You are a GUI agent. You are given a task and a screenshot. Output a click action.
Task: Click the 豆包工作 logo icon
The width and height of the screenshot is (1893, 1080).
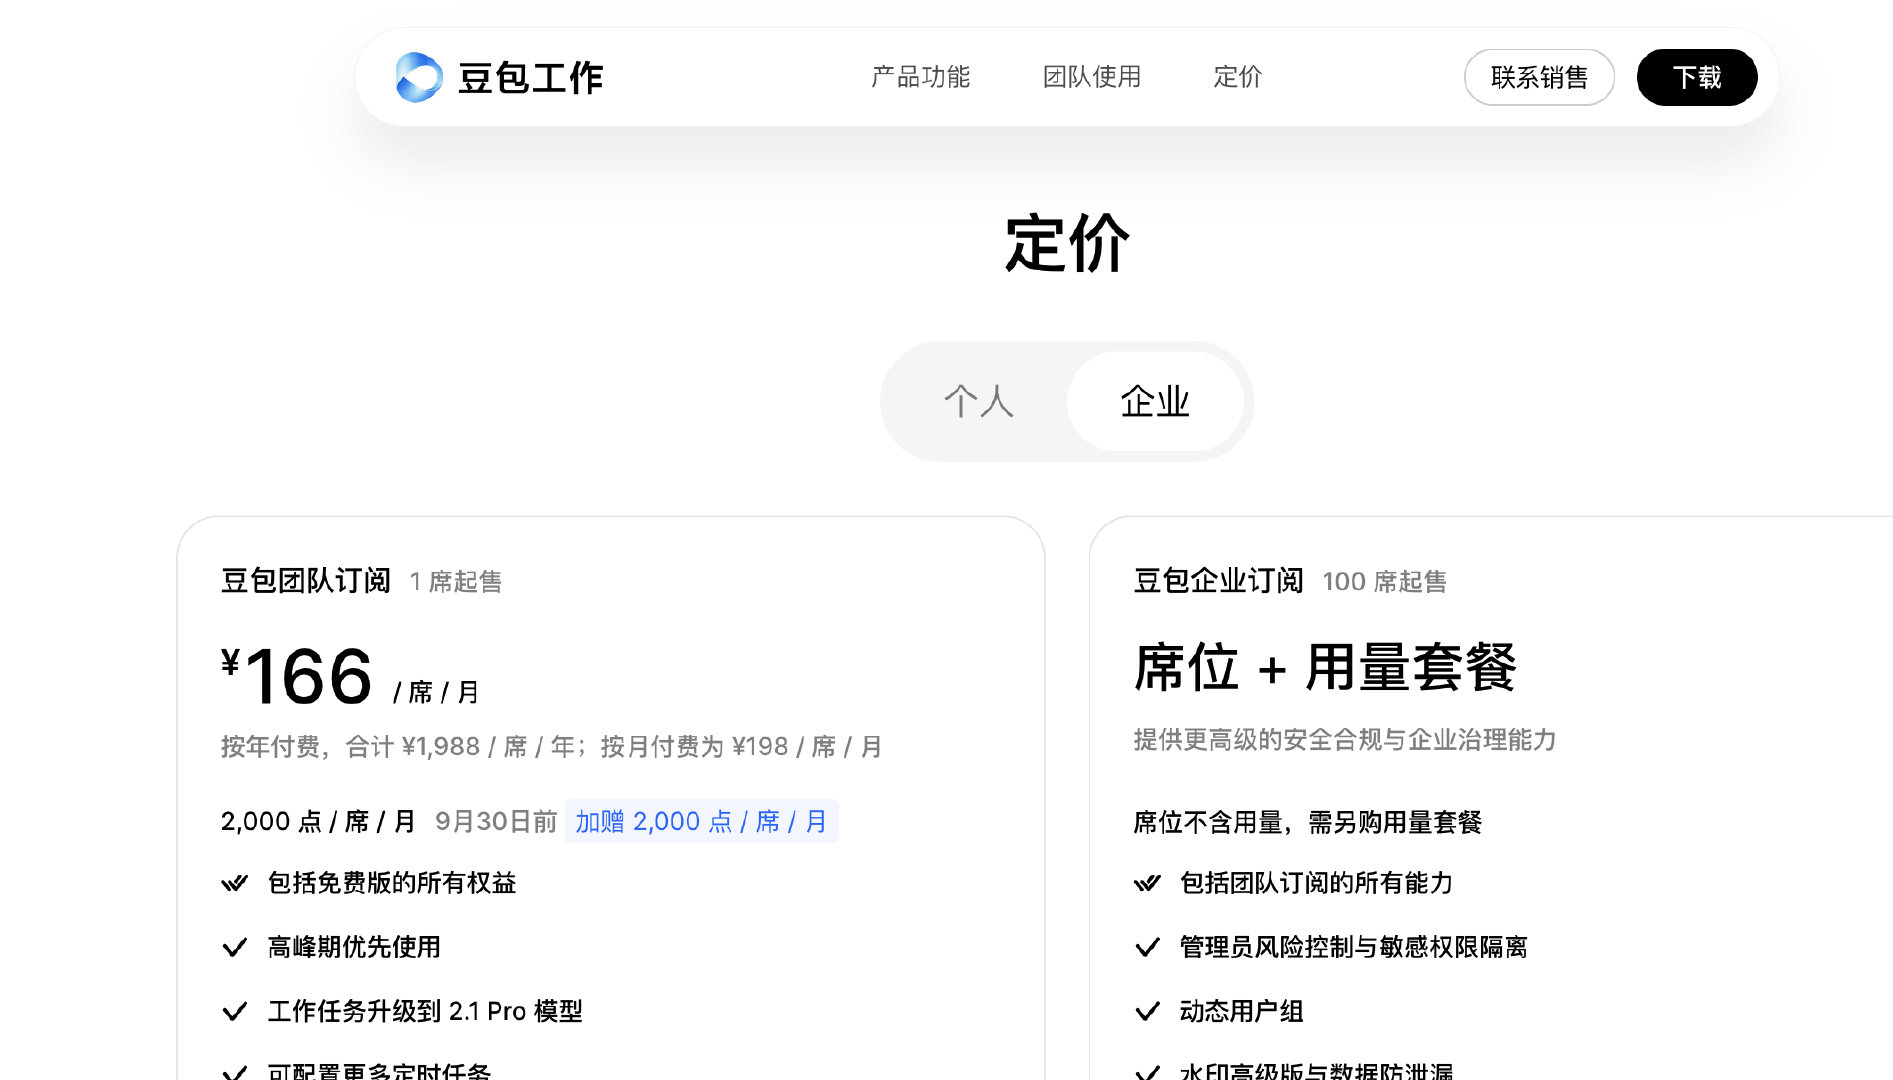(418, 77)
